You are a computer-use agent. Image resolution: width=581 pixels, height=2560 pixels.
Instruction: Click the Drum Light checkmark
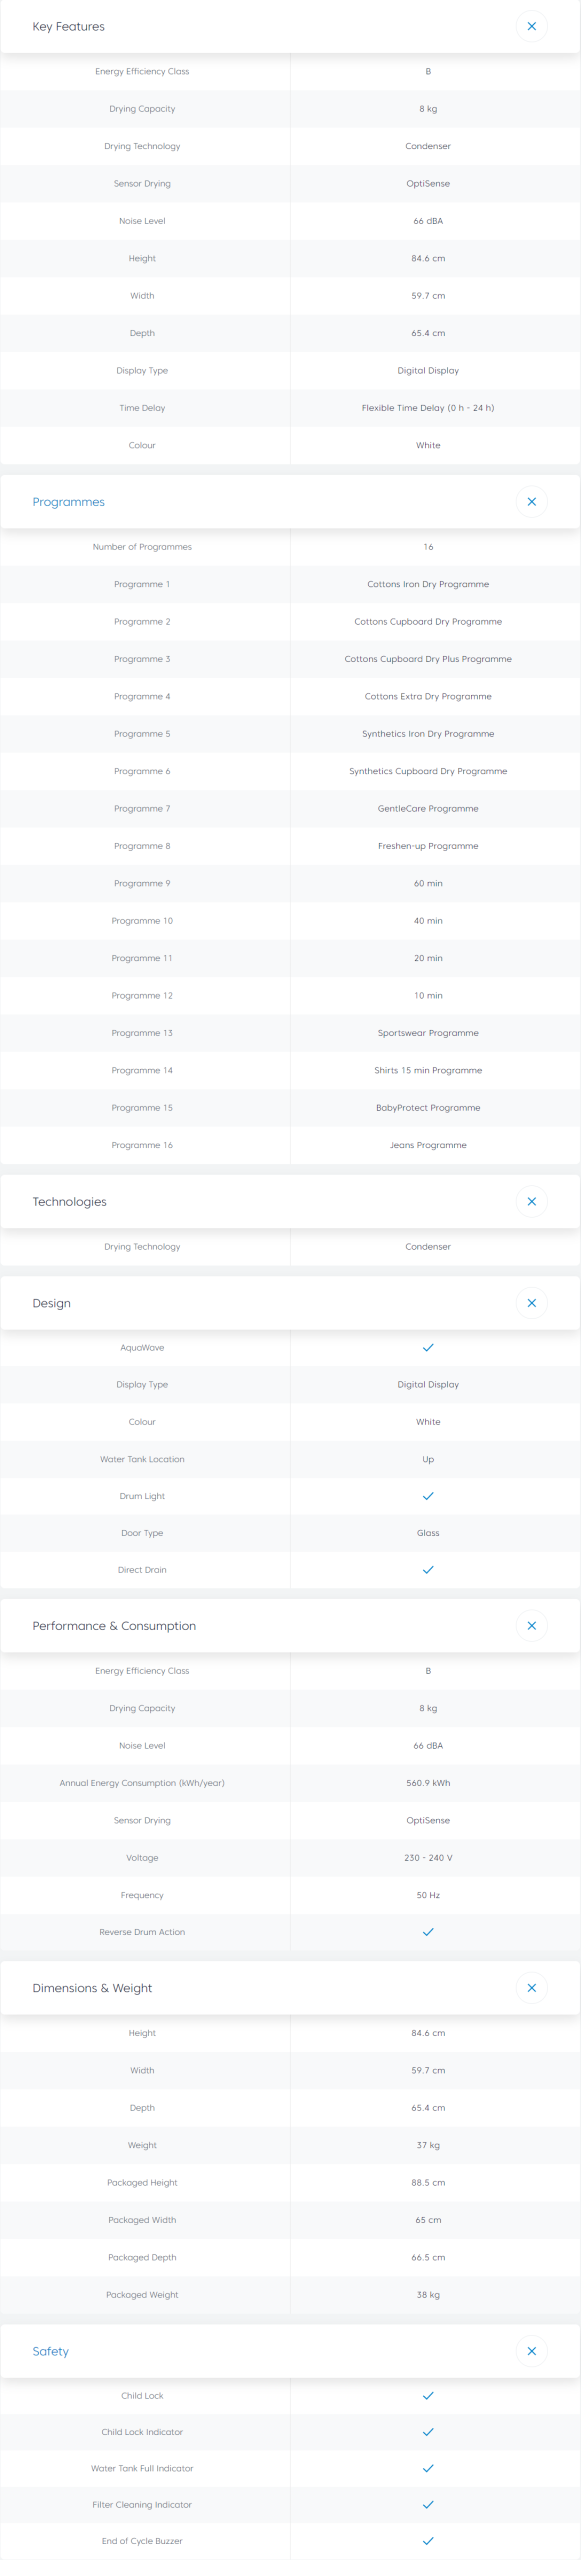tap(428, 1496)
